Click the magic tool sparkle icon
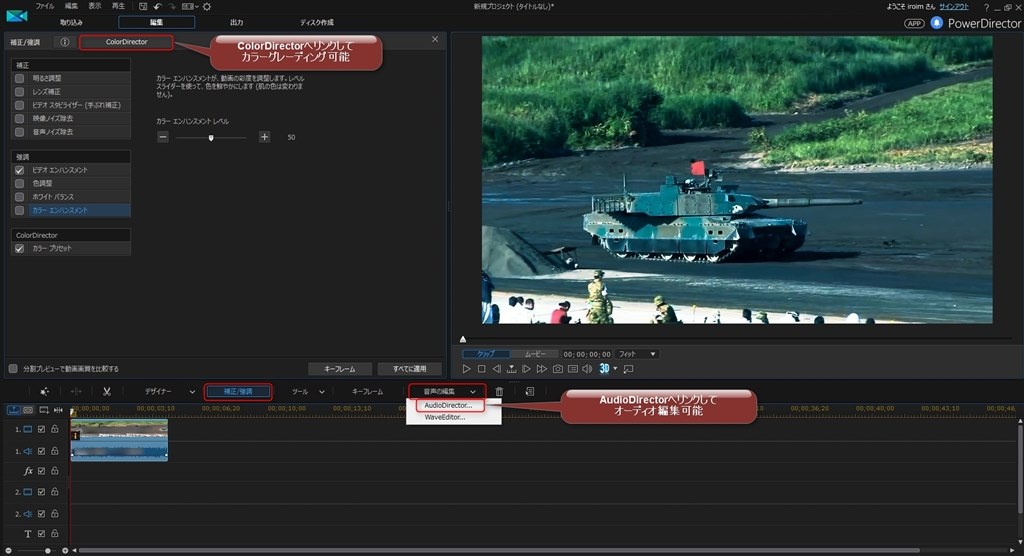This screenshot has height=556, width=1024. click(x=44, y=391)
